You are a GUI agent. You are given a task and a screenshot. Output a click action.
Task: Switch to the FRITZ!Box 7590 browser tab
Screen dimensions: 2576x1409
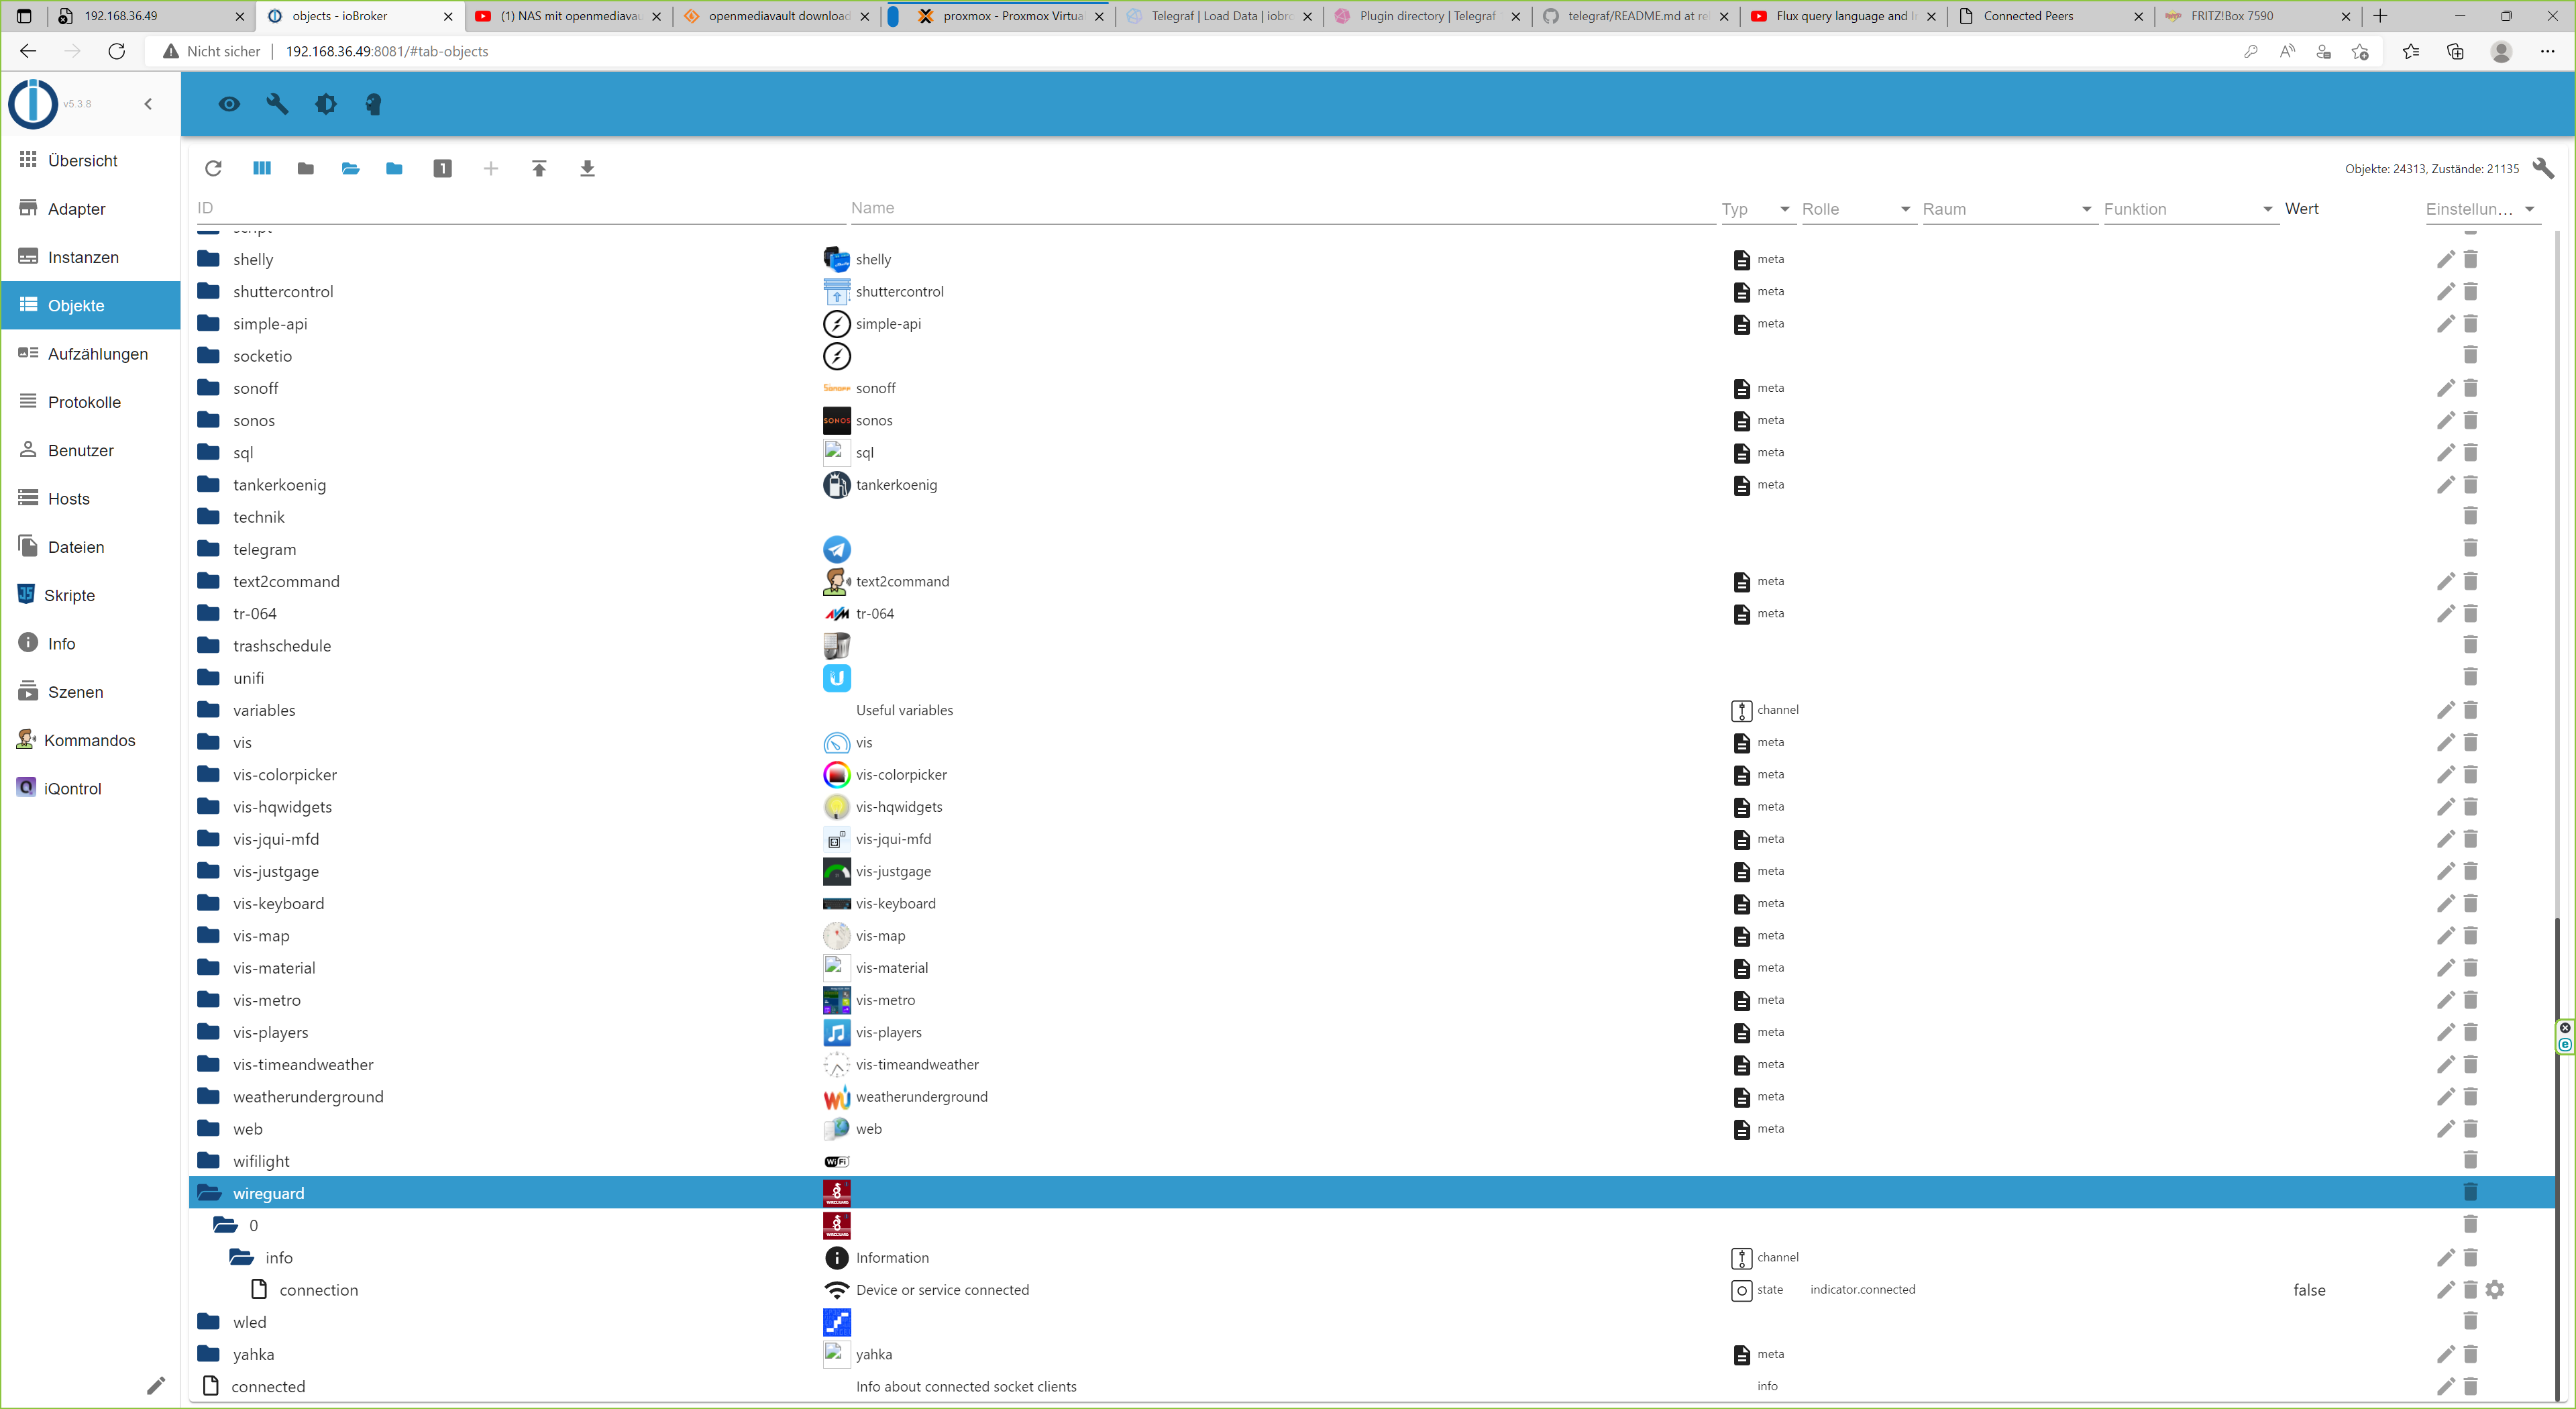(2231, 16)
